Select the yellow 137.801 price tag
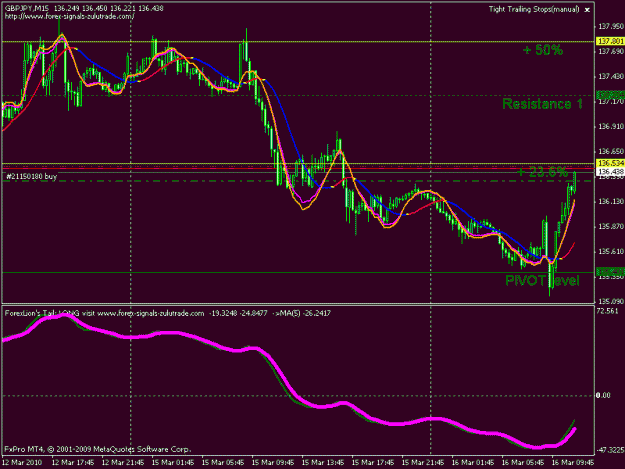This screenshot has width=625, height=469. [x=610, y=41]
